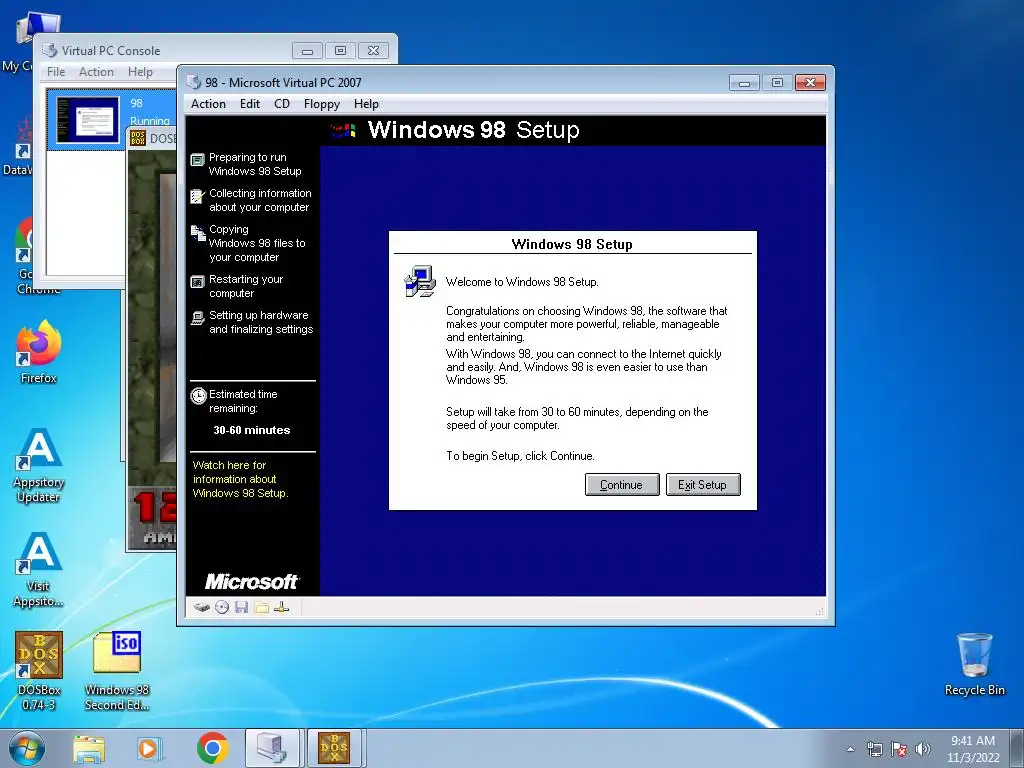The height and width of the screenshot is (768, 1024).
Task: Click the Running status text in Console
Action: [x=150, y=121]
